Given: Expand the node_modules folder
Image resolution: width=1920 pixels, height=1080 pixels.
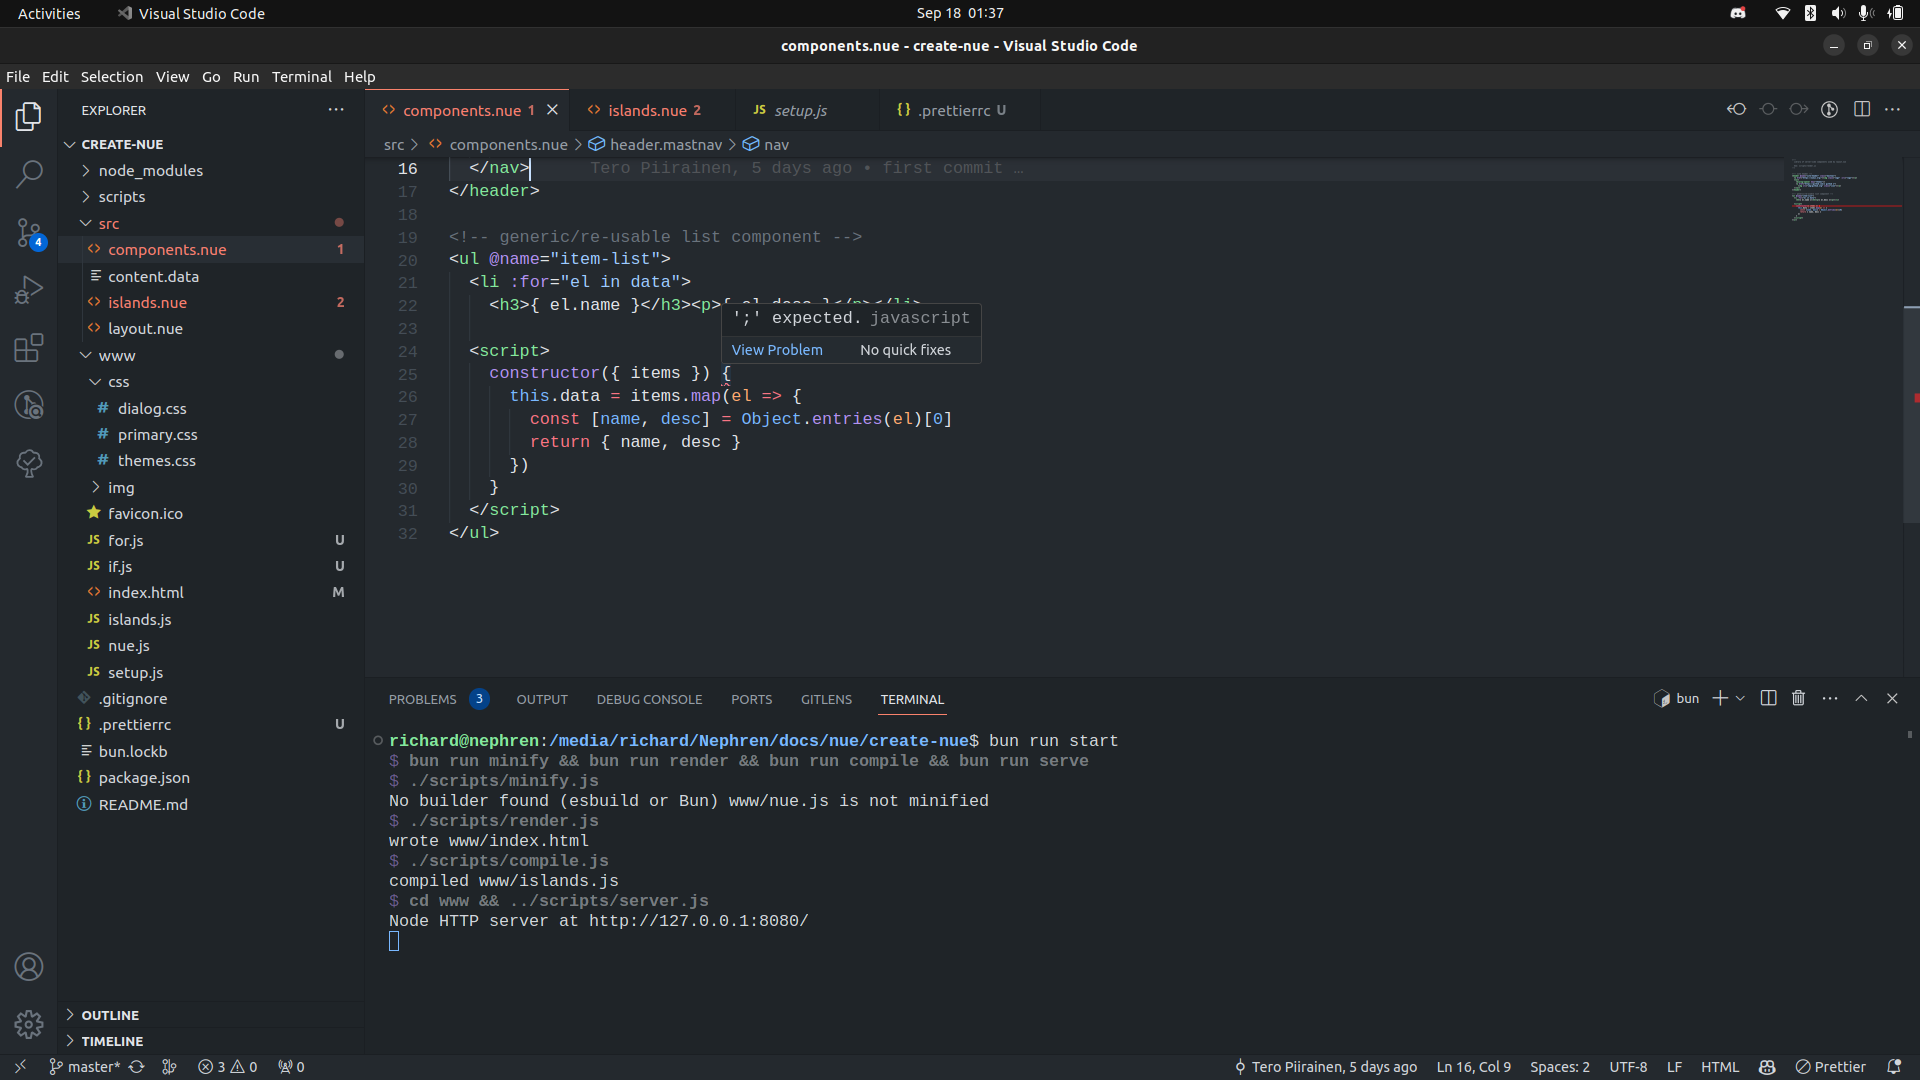Looking at the screenshot, I should tap(150, 171).
